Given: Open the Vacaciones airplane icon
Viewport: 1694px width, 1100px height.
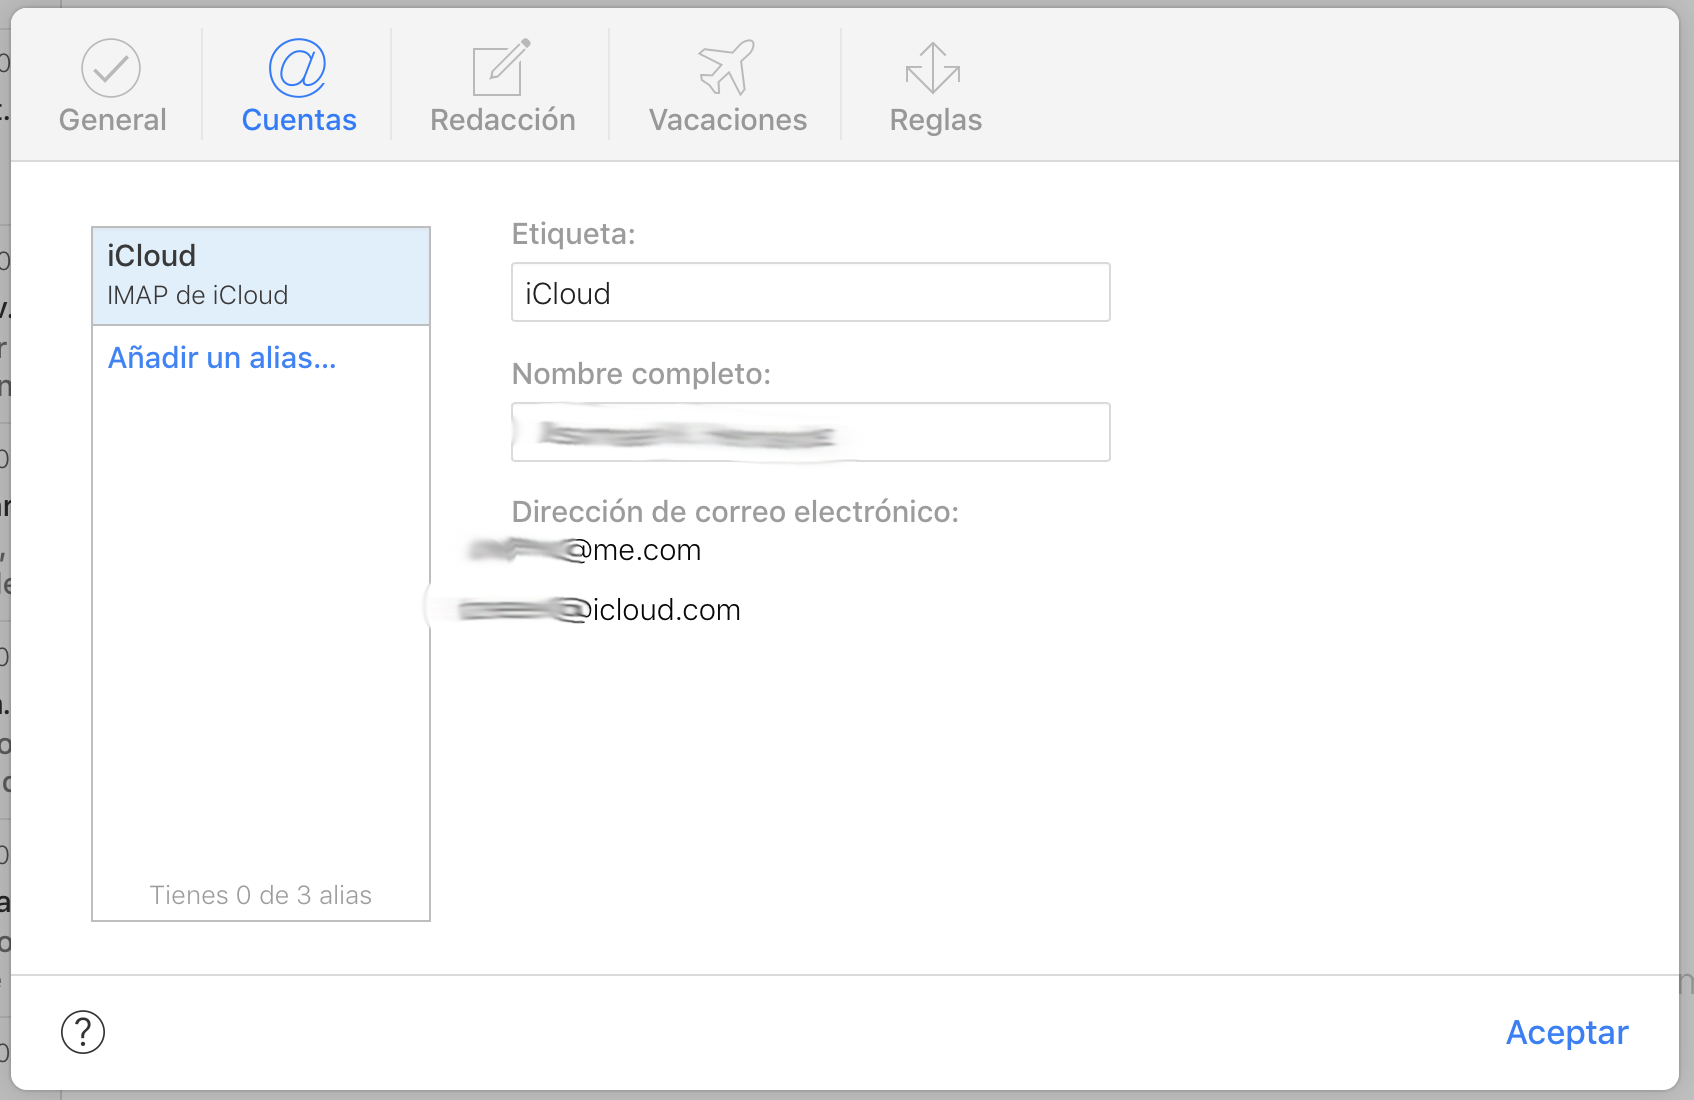Looking at the screenshot, I should tap(727, 68).
